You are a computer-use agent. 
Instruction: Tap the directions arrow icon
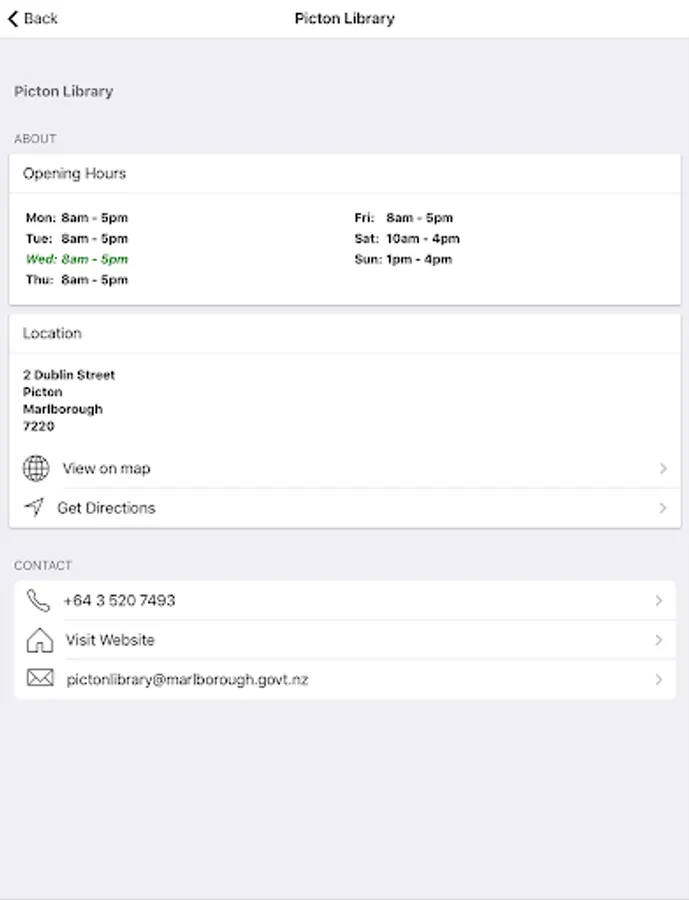(x=34, y=508)
